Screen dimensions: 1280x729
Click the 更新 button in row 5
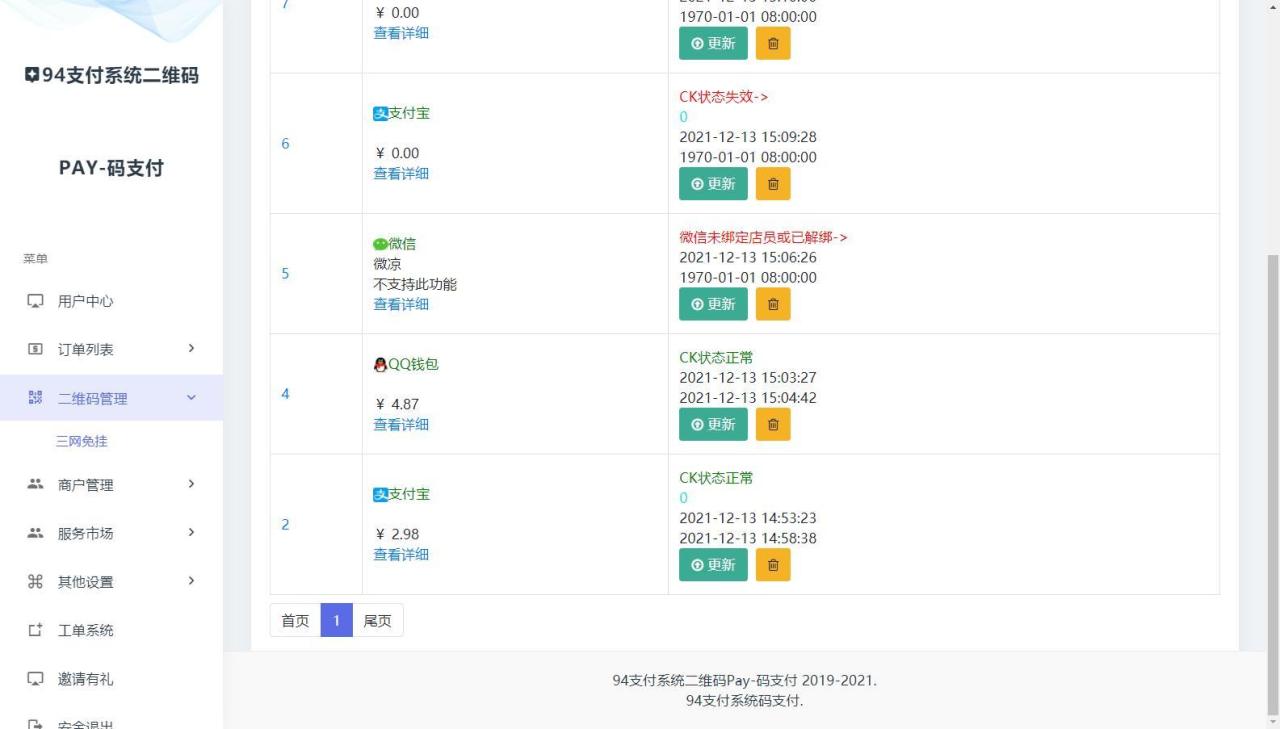point(713,304)
